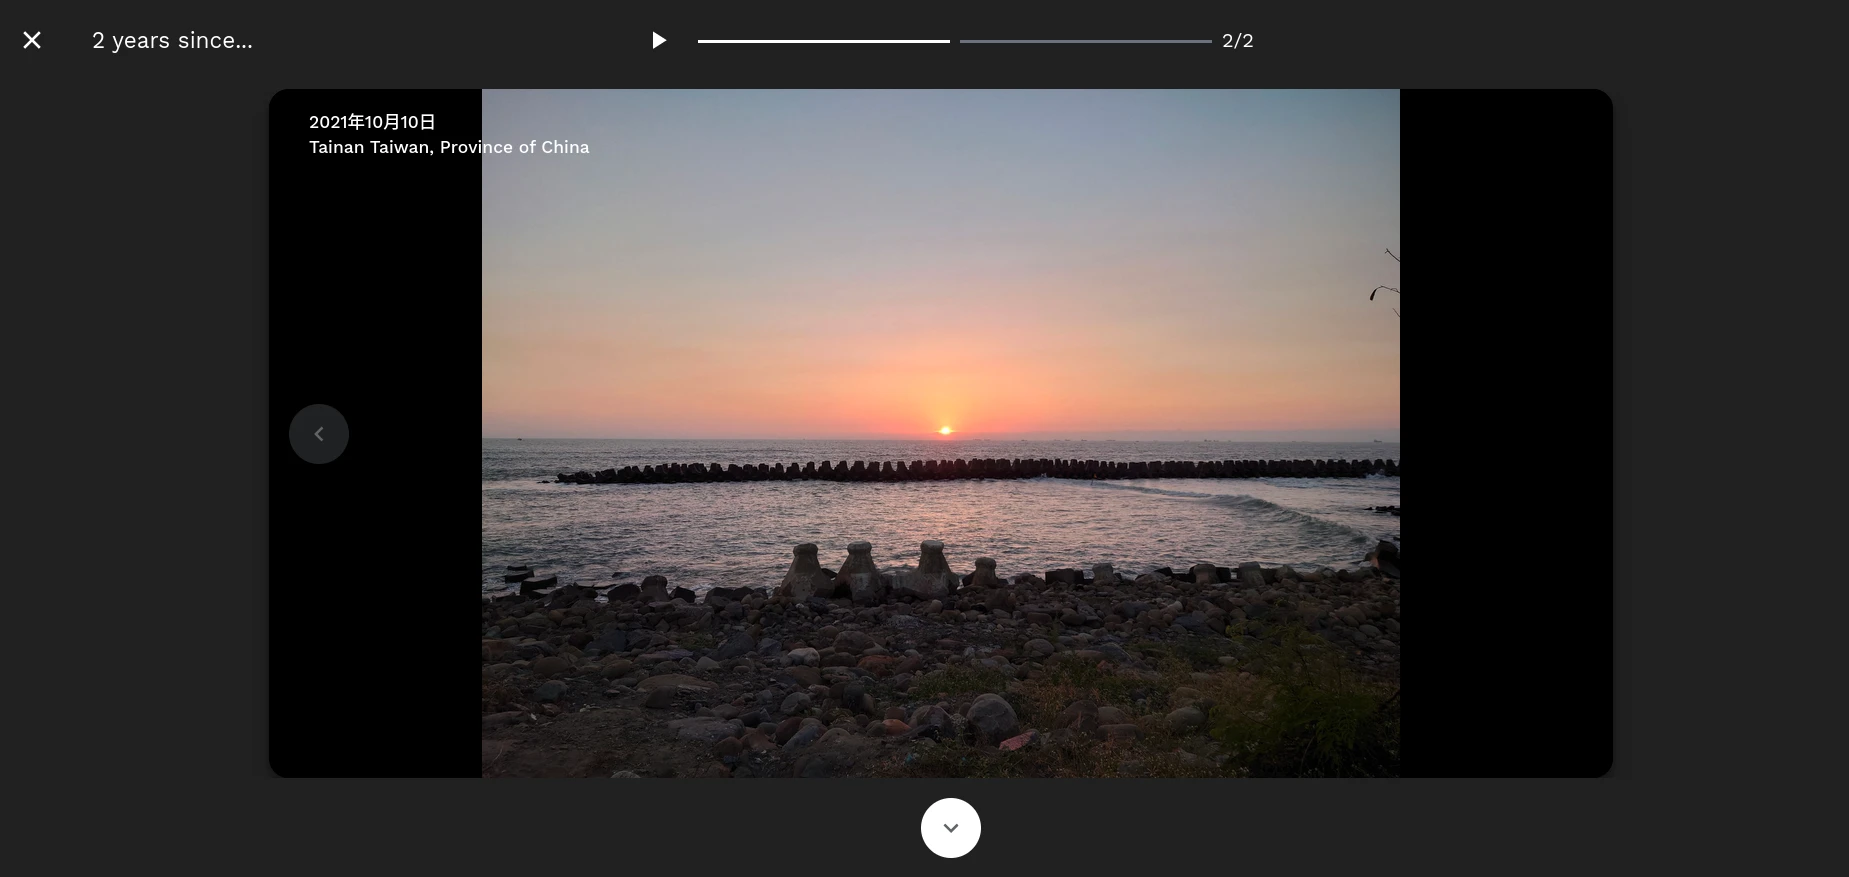This screenshot has width=1849, height=877.
Task: Click the date label 2021年10月10日
Action: click(372, 122)
